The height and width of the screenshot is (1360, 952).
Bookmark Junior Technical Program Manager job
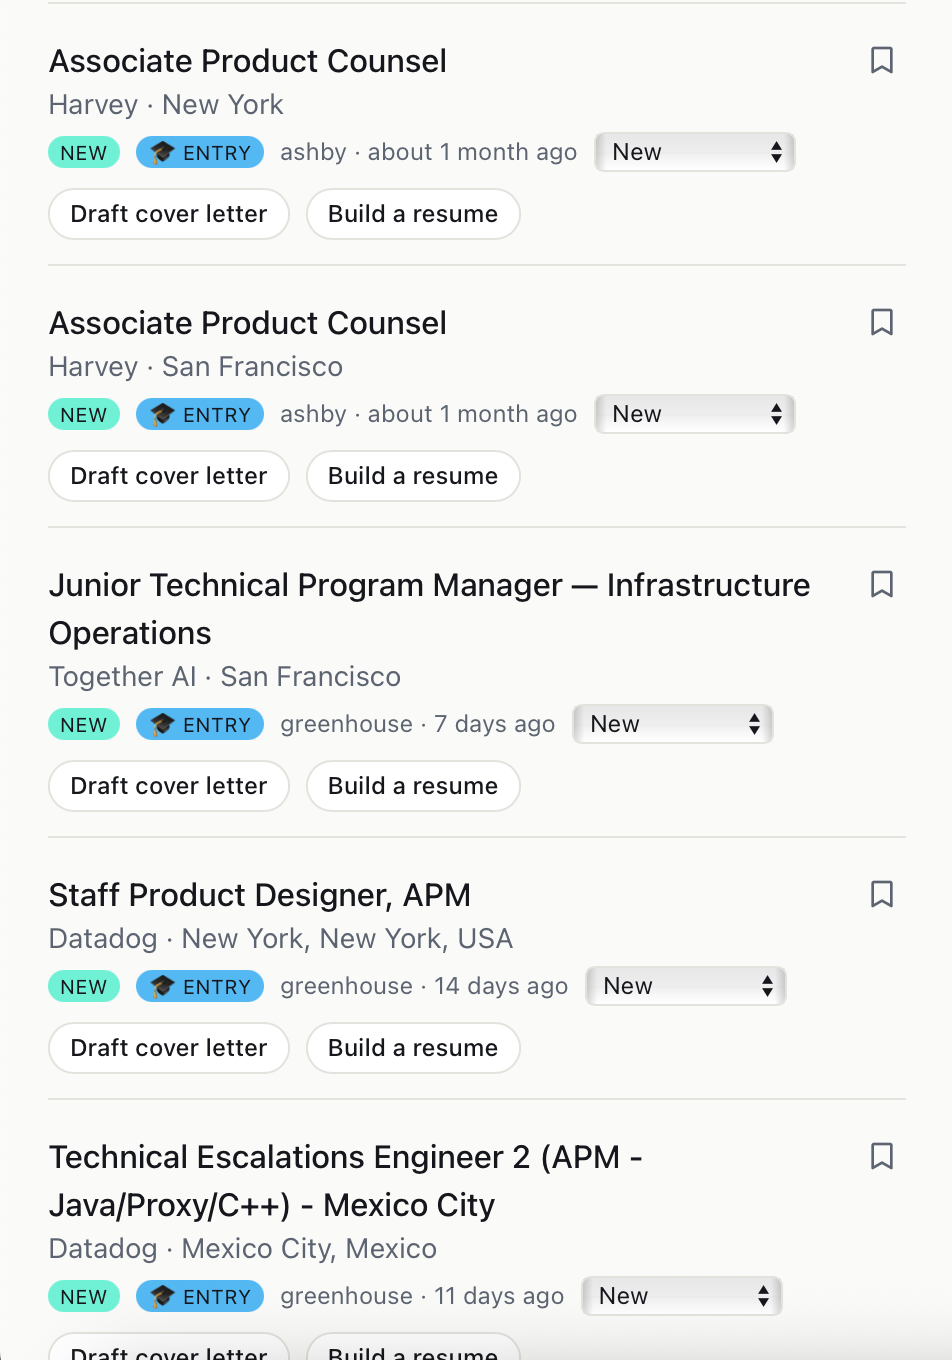point(882,584)
